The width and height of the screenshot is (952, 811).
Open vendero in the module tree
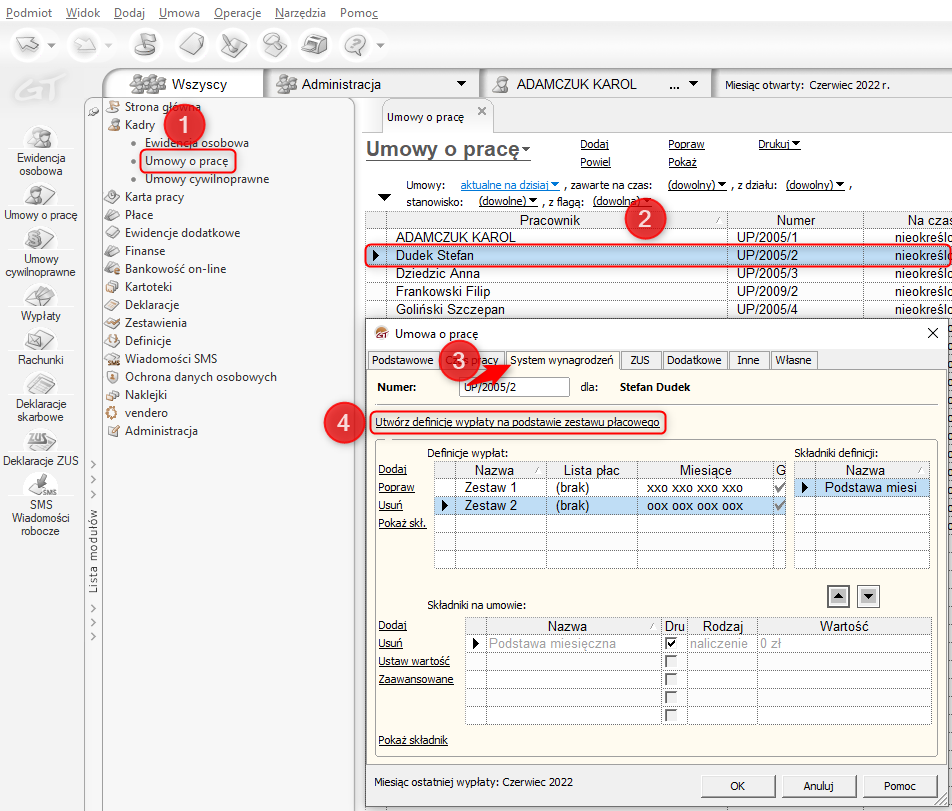tap(146, 413)
